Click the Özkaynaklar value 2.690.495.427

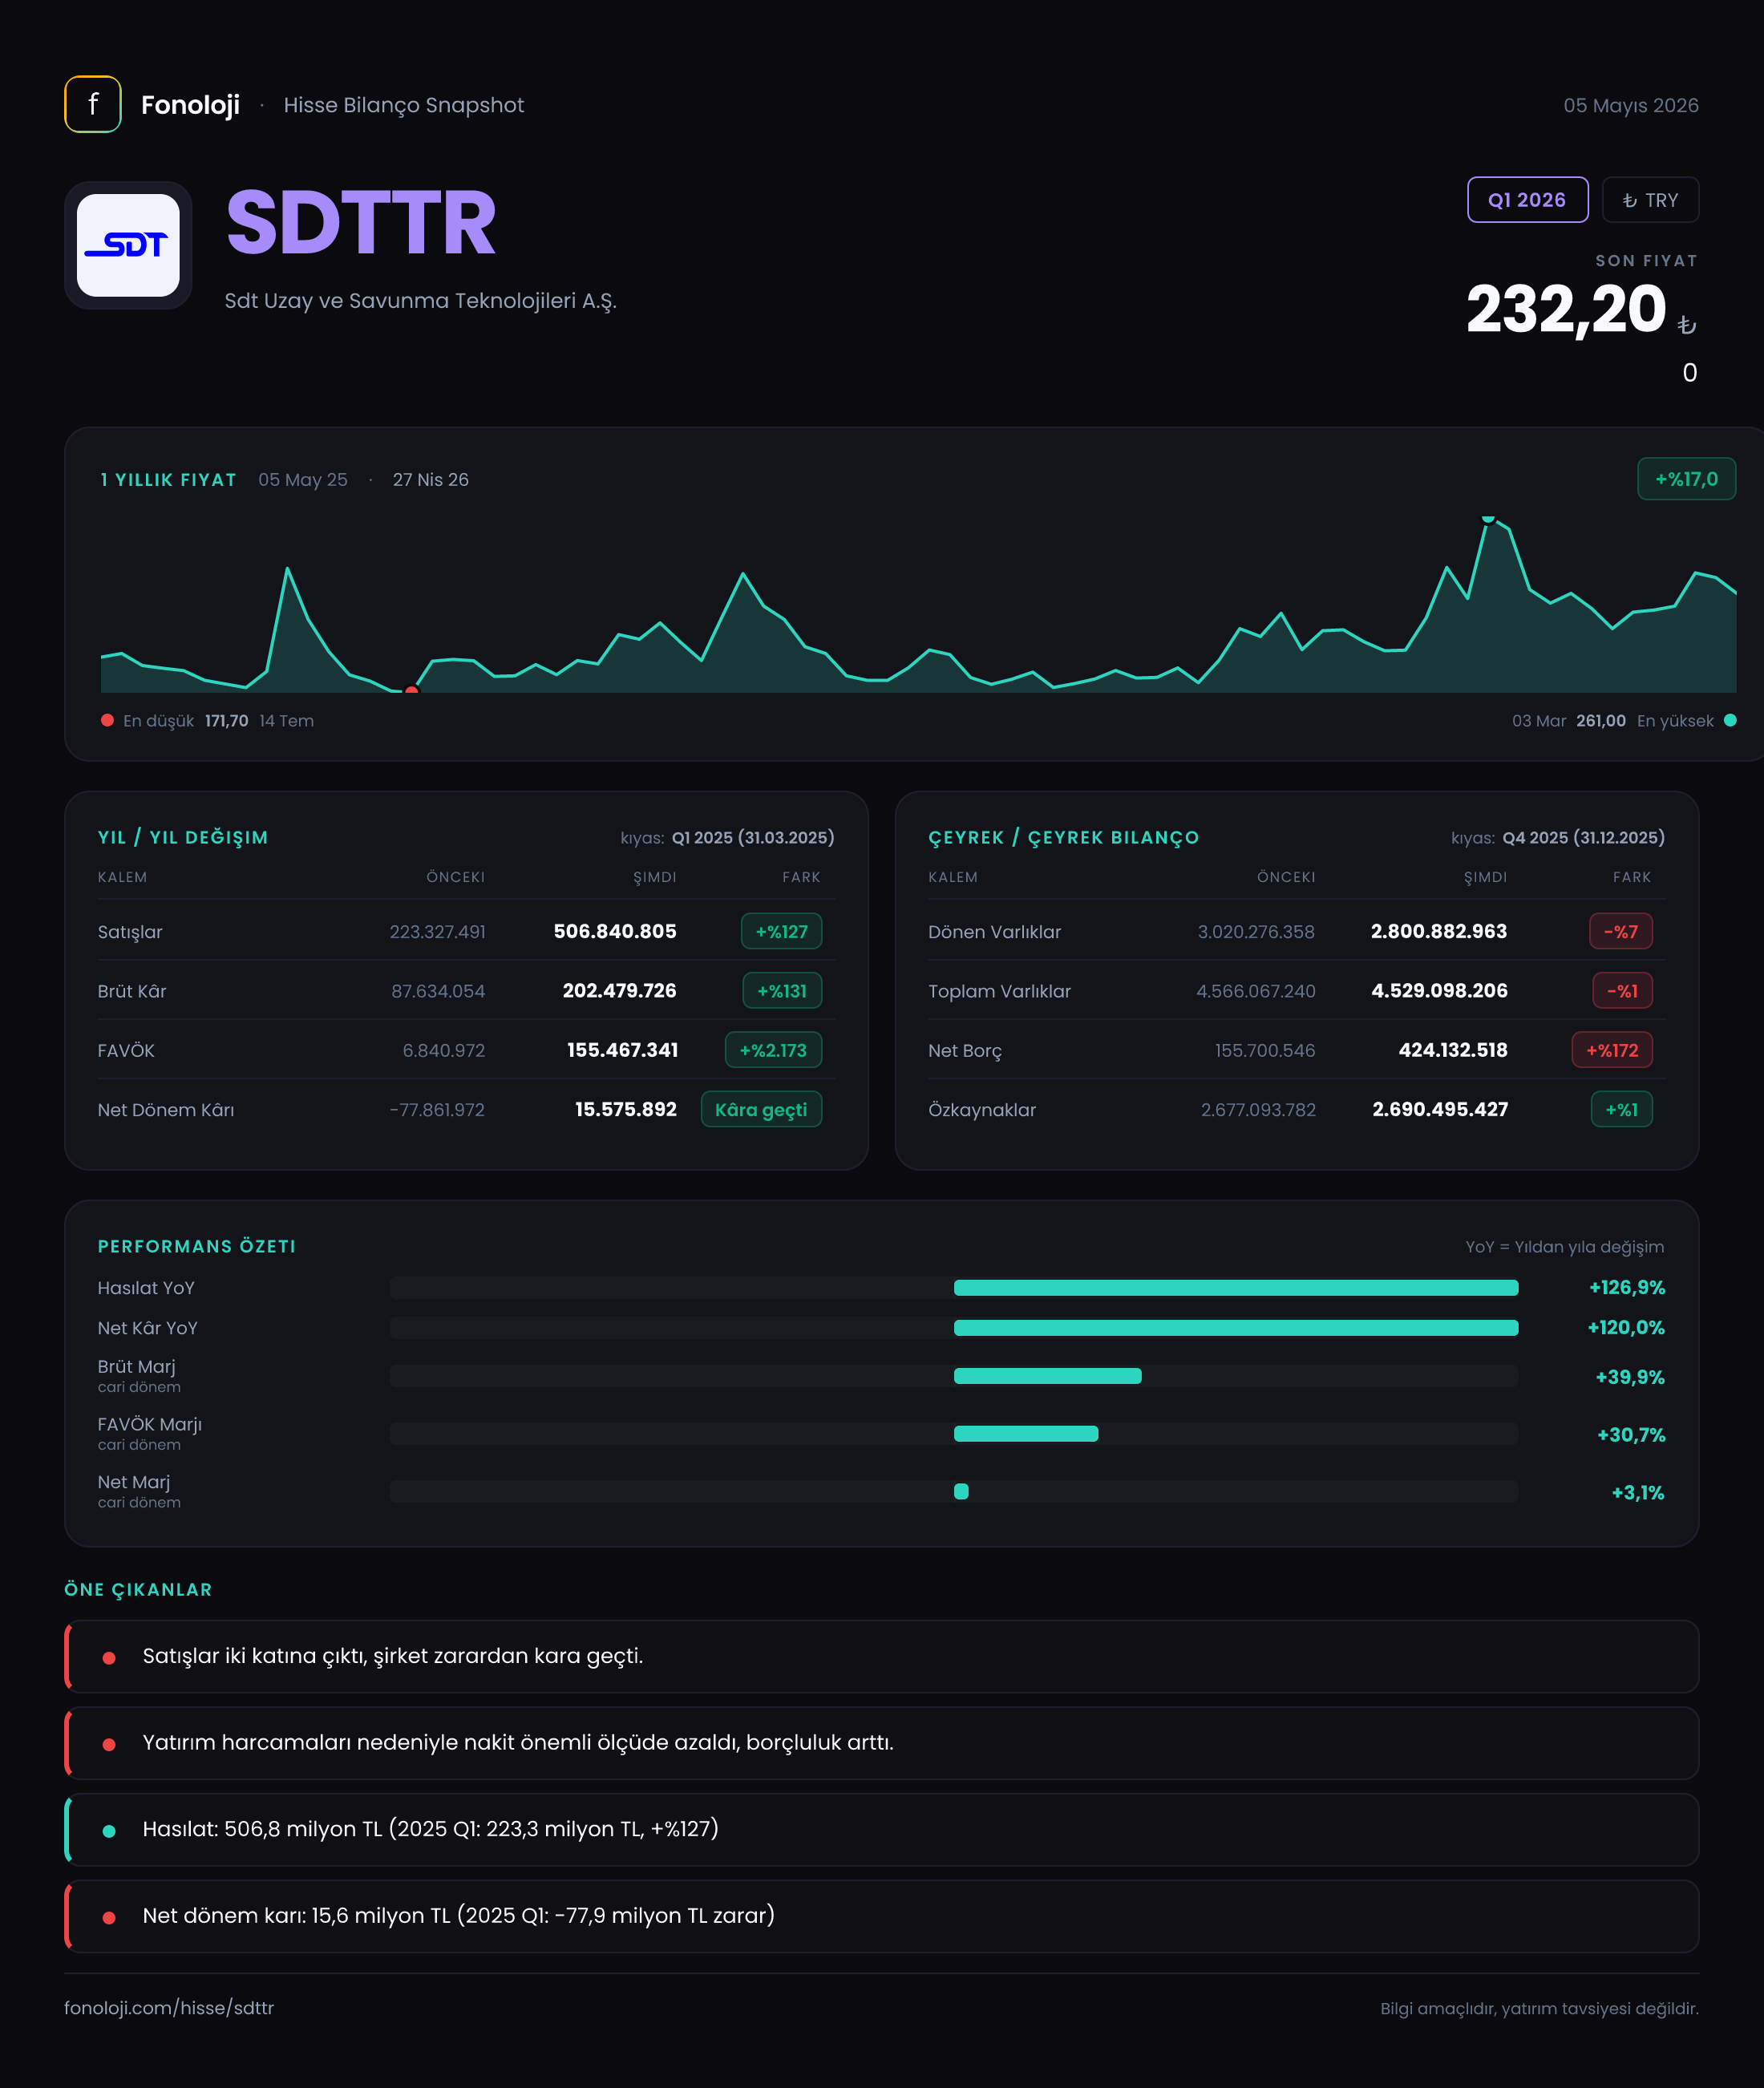(x=1440, y=1109)
